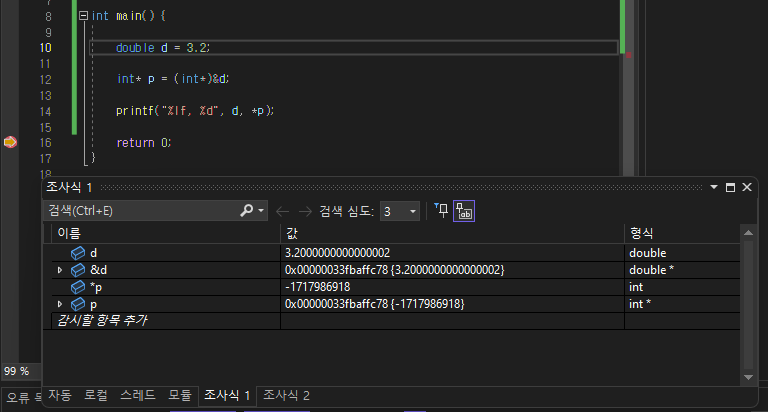Viewport: 768px width, 412px height.
Task: Expand the &d watch entry
Action: pyautogui.click(x=60, y=270)
